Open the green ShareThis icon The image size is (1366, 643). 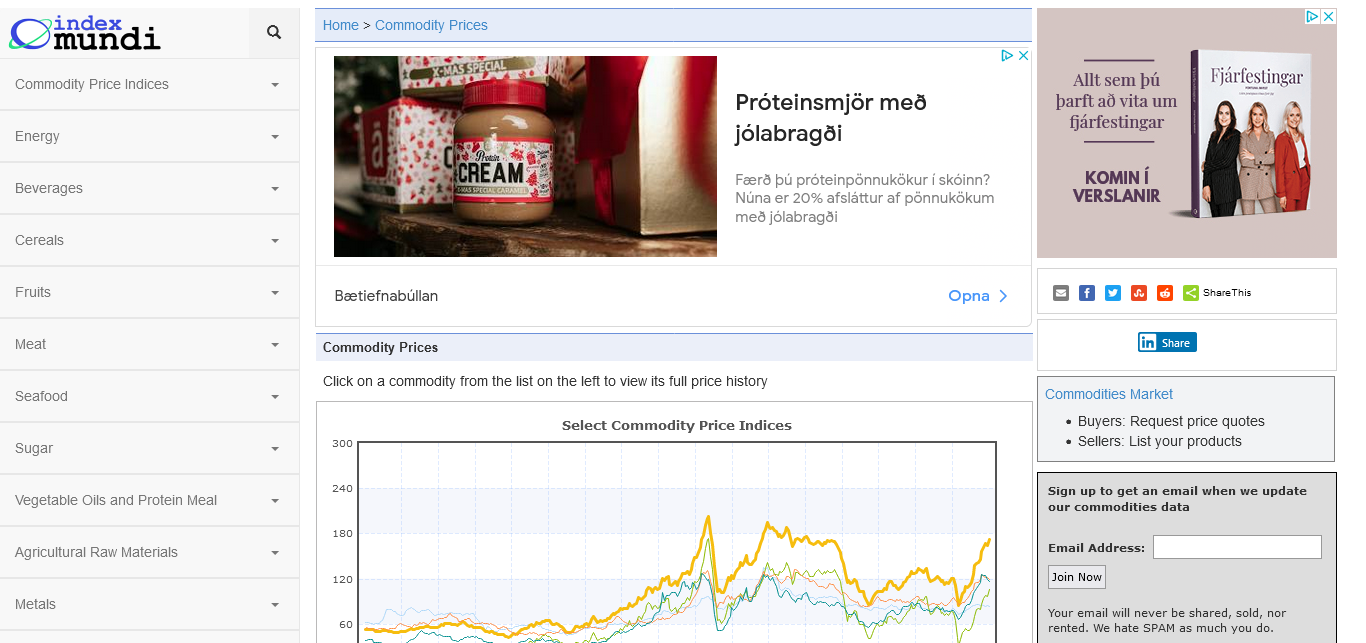coord(1191,293)
